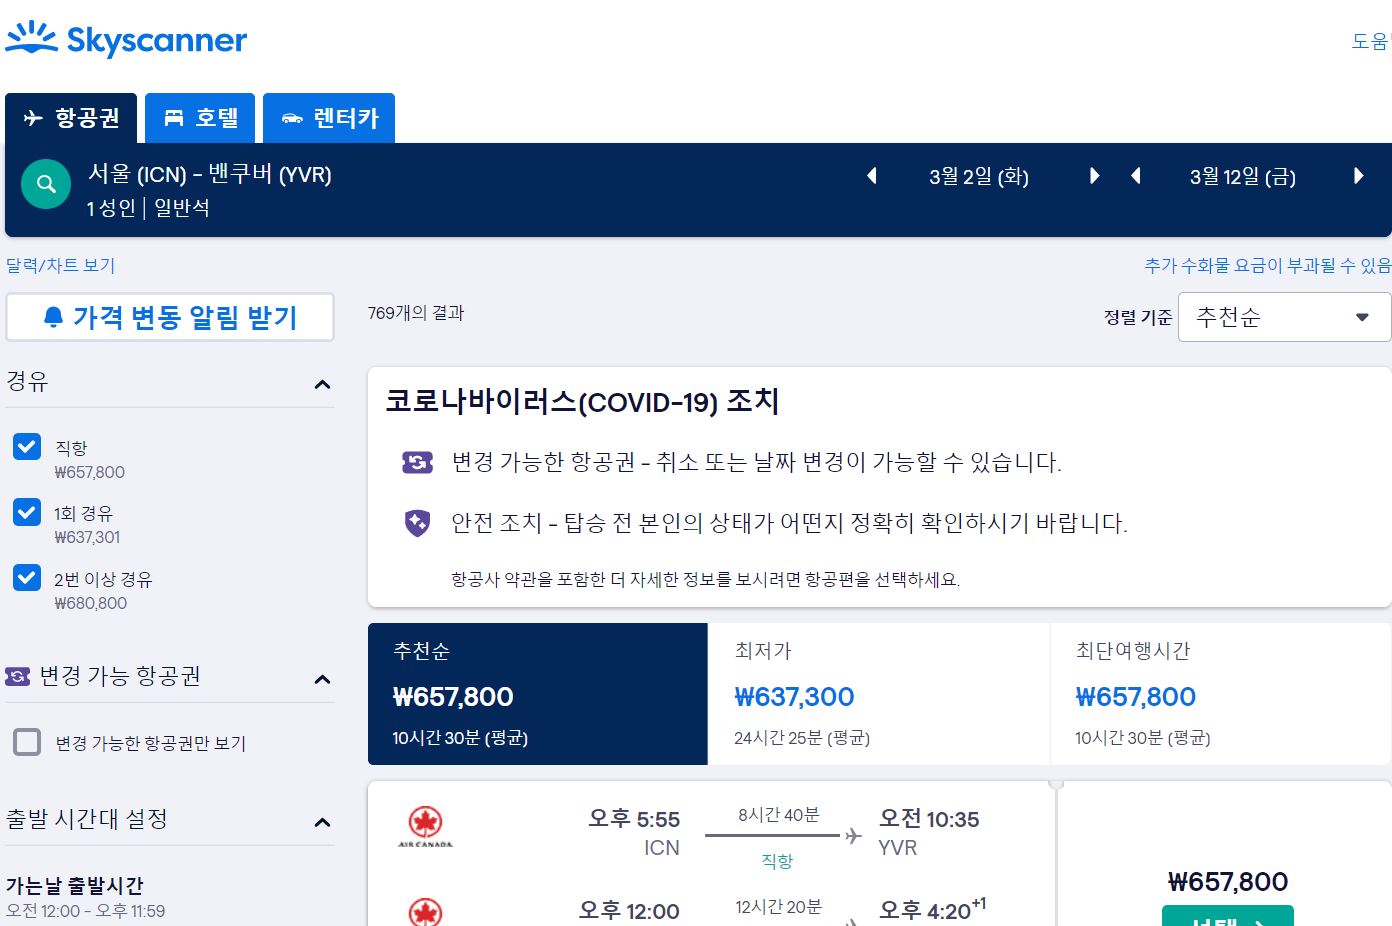Click the Skyscanner logo
The image size is (1392, 926).
tap(126, 39)
